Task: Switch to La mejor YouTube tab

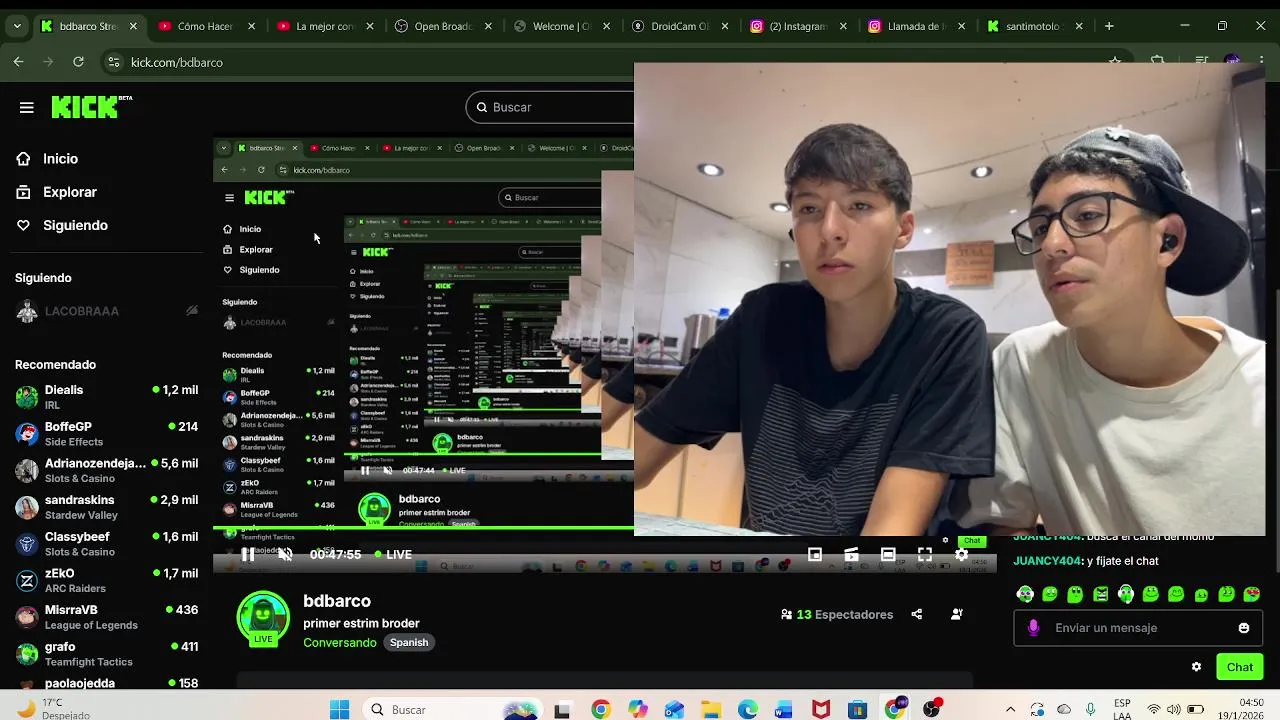Action: 324,26
